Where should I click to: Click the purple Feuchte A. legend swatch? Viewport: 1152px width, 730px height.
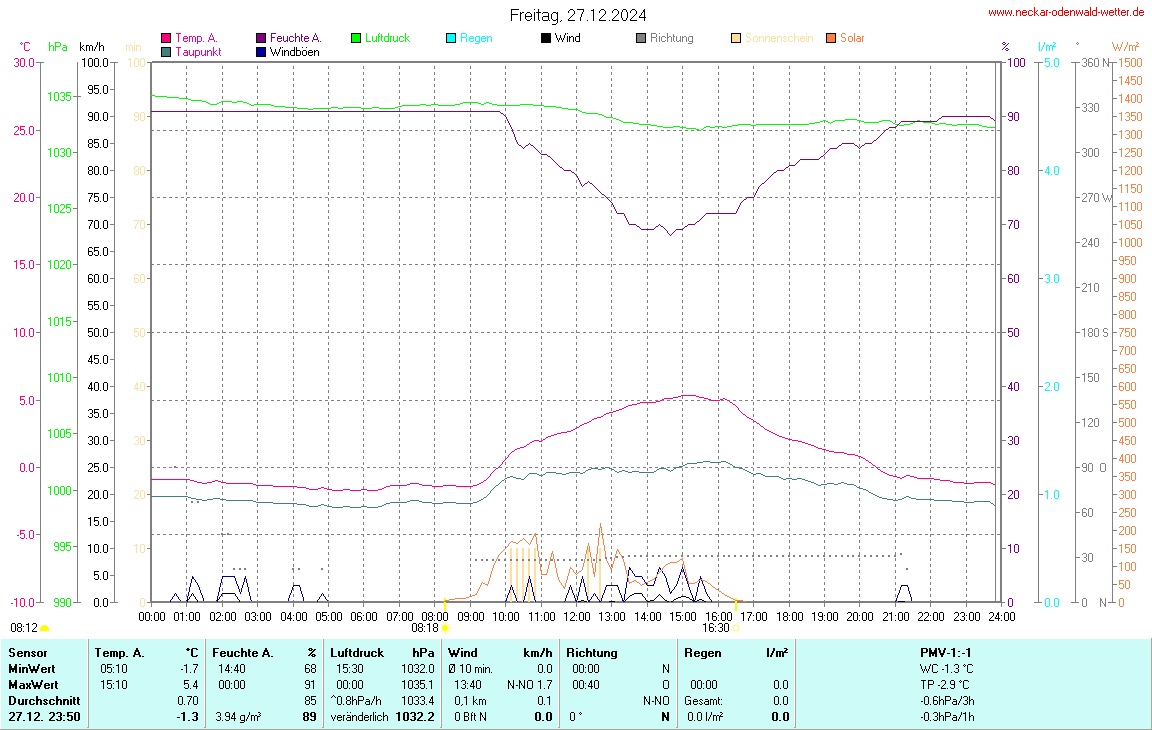pyautogui.click(x=262, y=39)
